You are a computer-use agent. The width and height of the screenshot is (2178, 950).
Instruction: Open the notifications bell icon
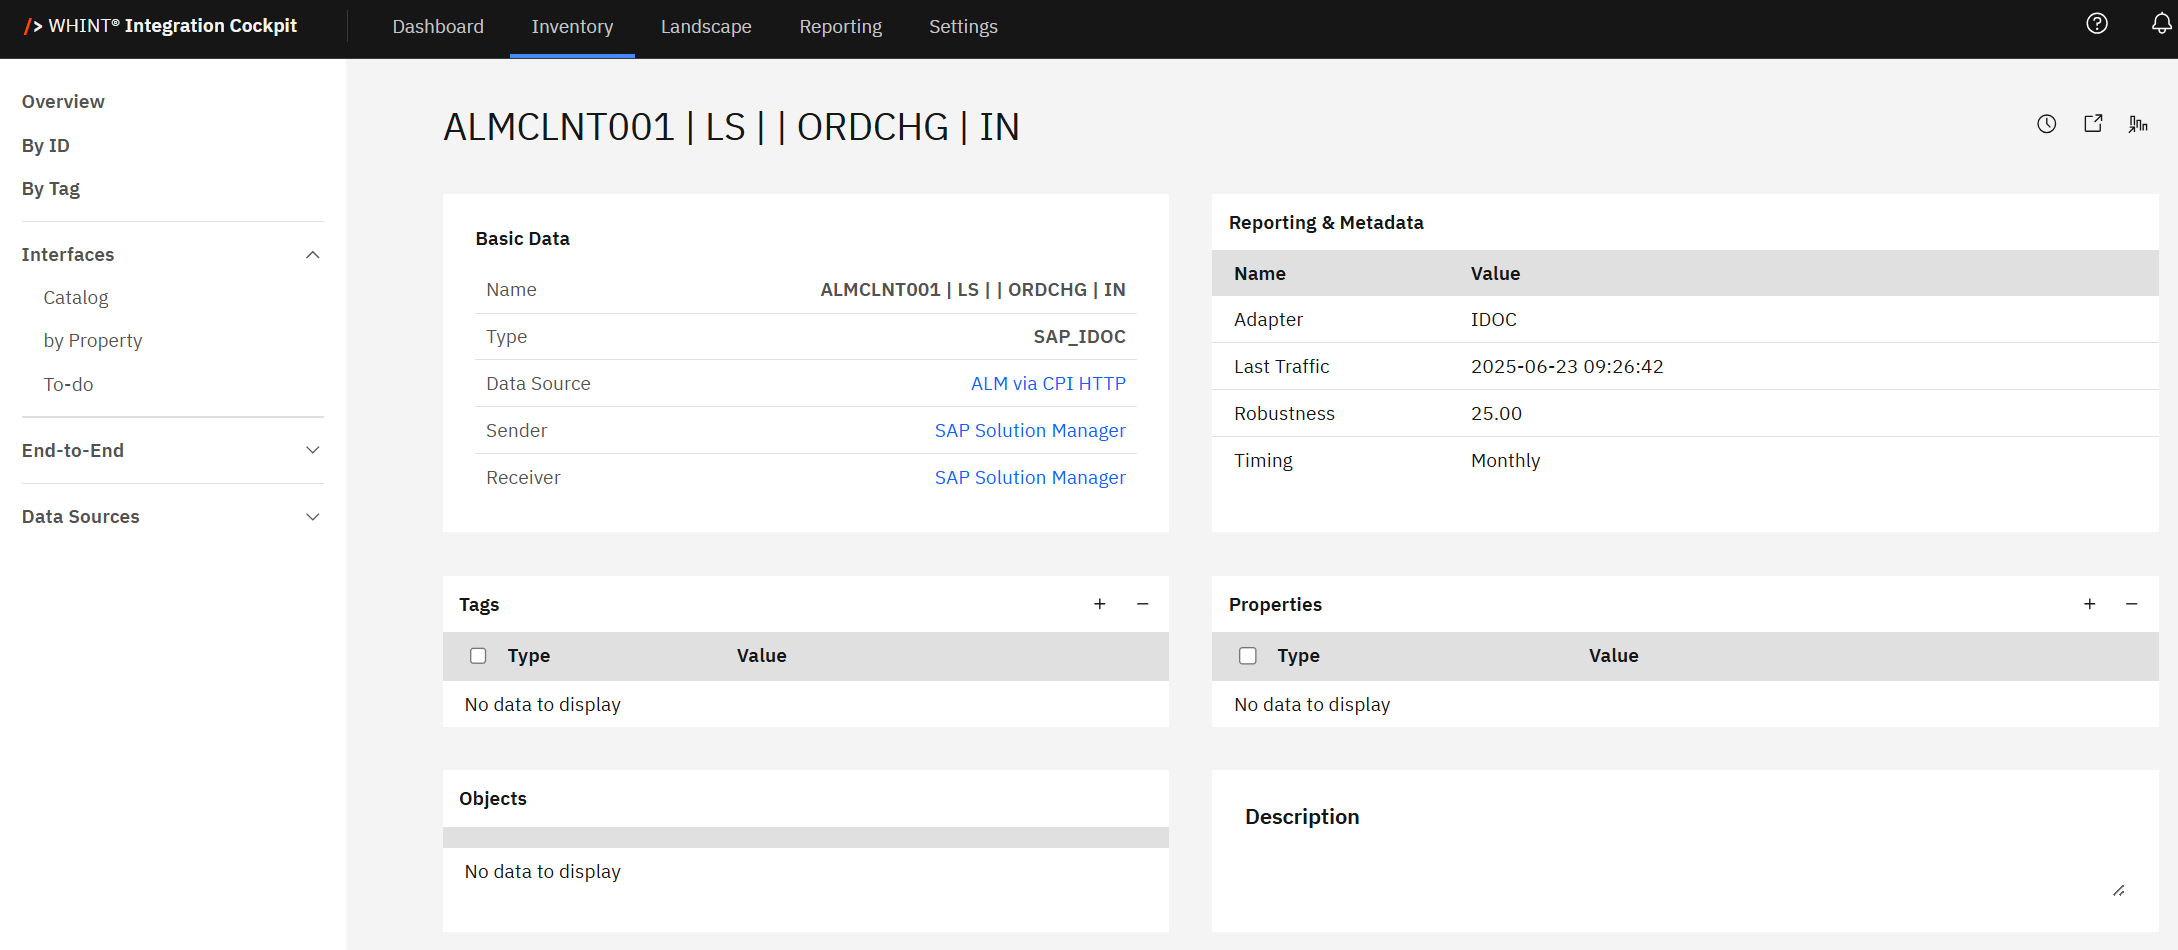pyautogui.click(x=2161, y=24)
